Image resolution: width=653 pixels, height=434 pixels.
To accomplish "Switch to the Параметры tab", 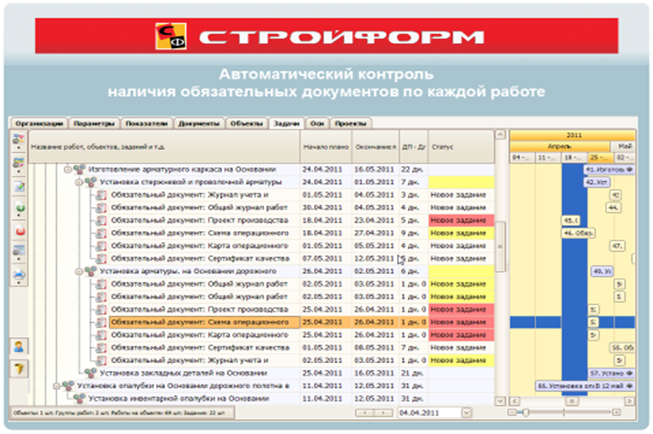I will [94, 124].
